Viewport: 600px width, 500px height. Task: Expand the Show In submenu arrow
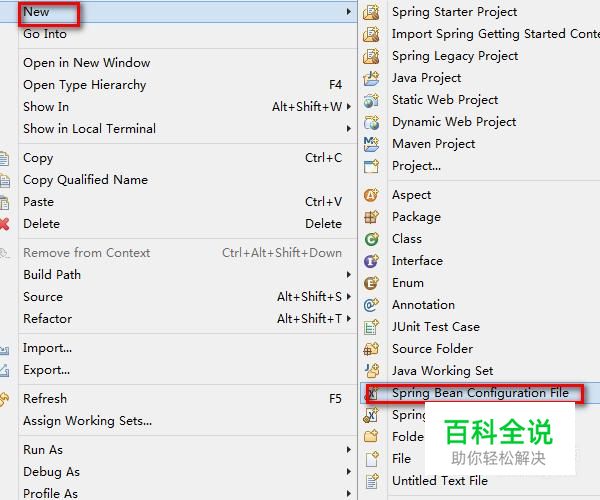tap(349, 106)
